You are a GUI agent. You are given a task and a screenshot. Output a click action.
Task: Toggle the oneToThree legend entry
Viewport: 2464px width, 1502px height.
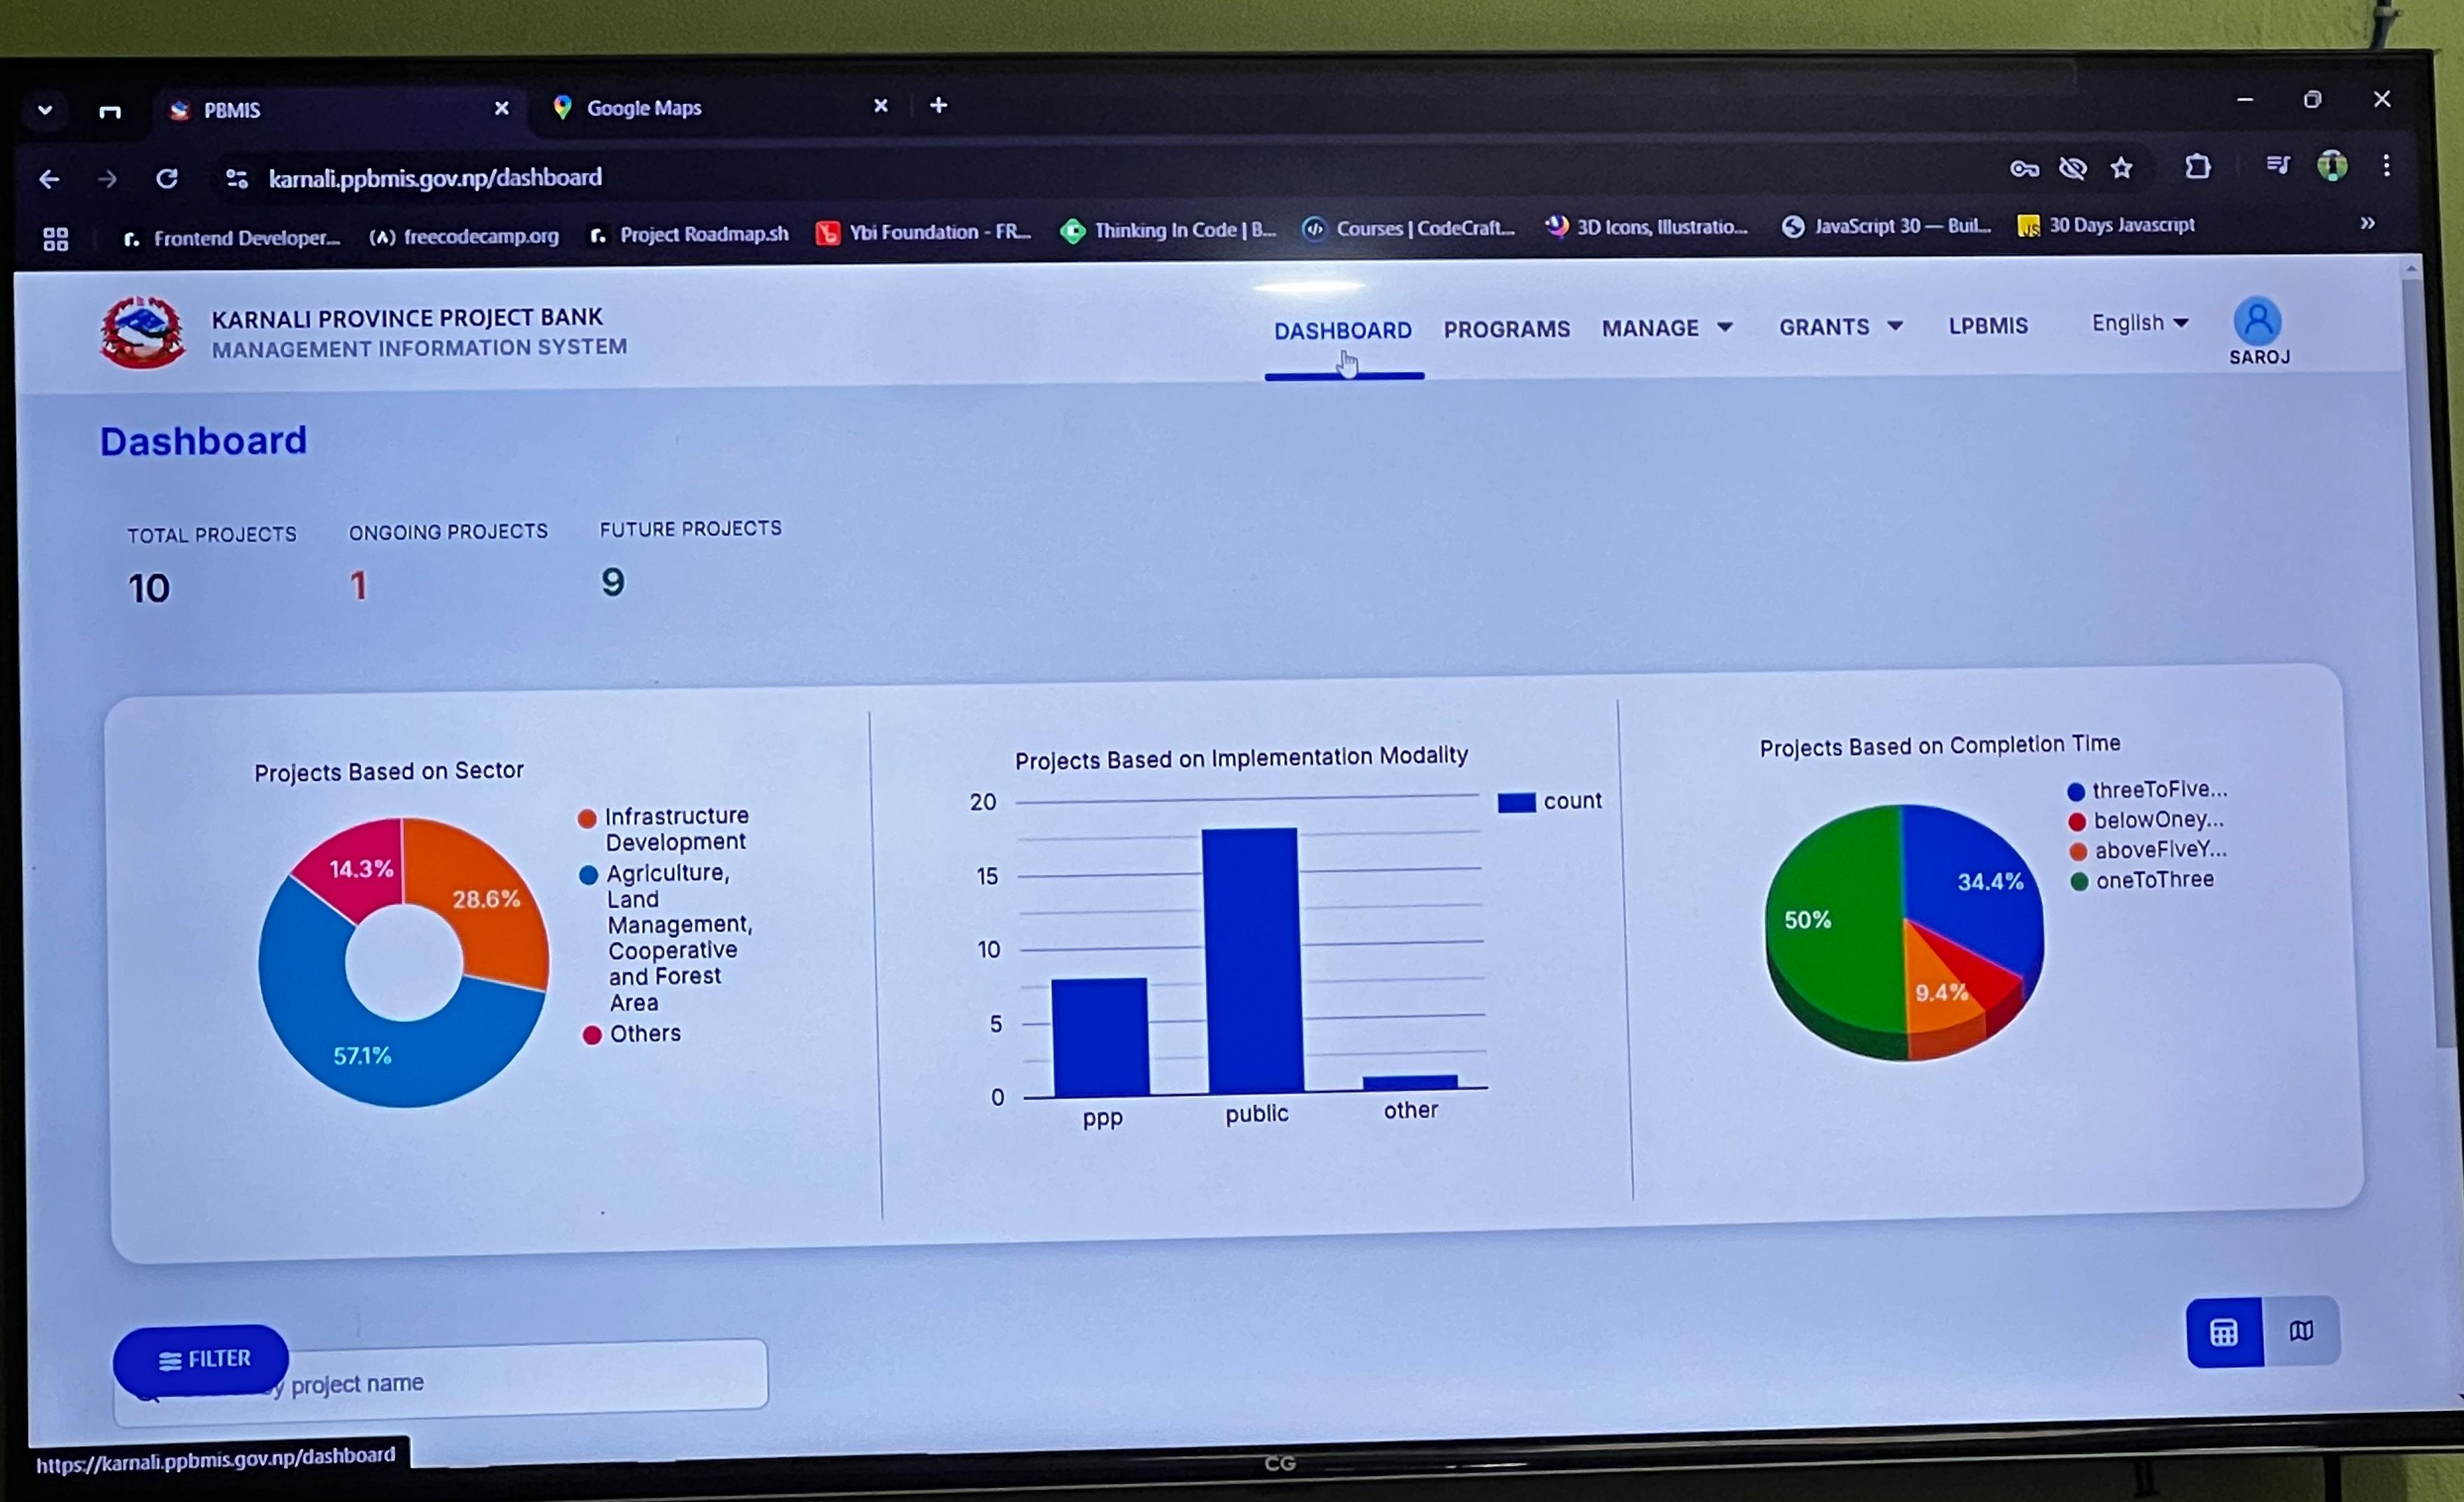(x=2142, y=880)
